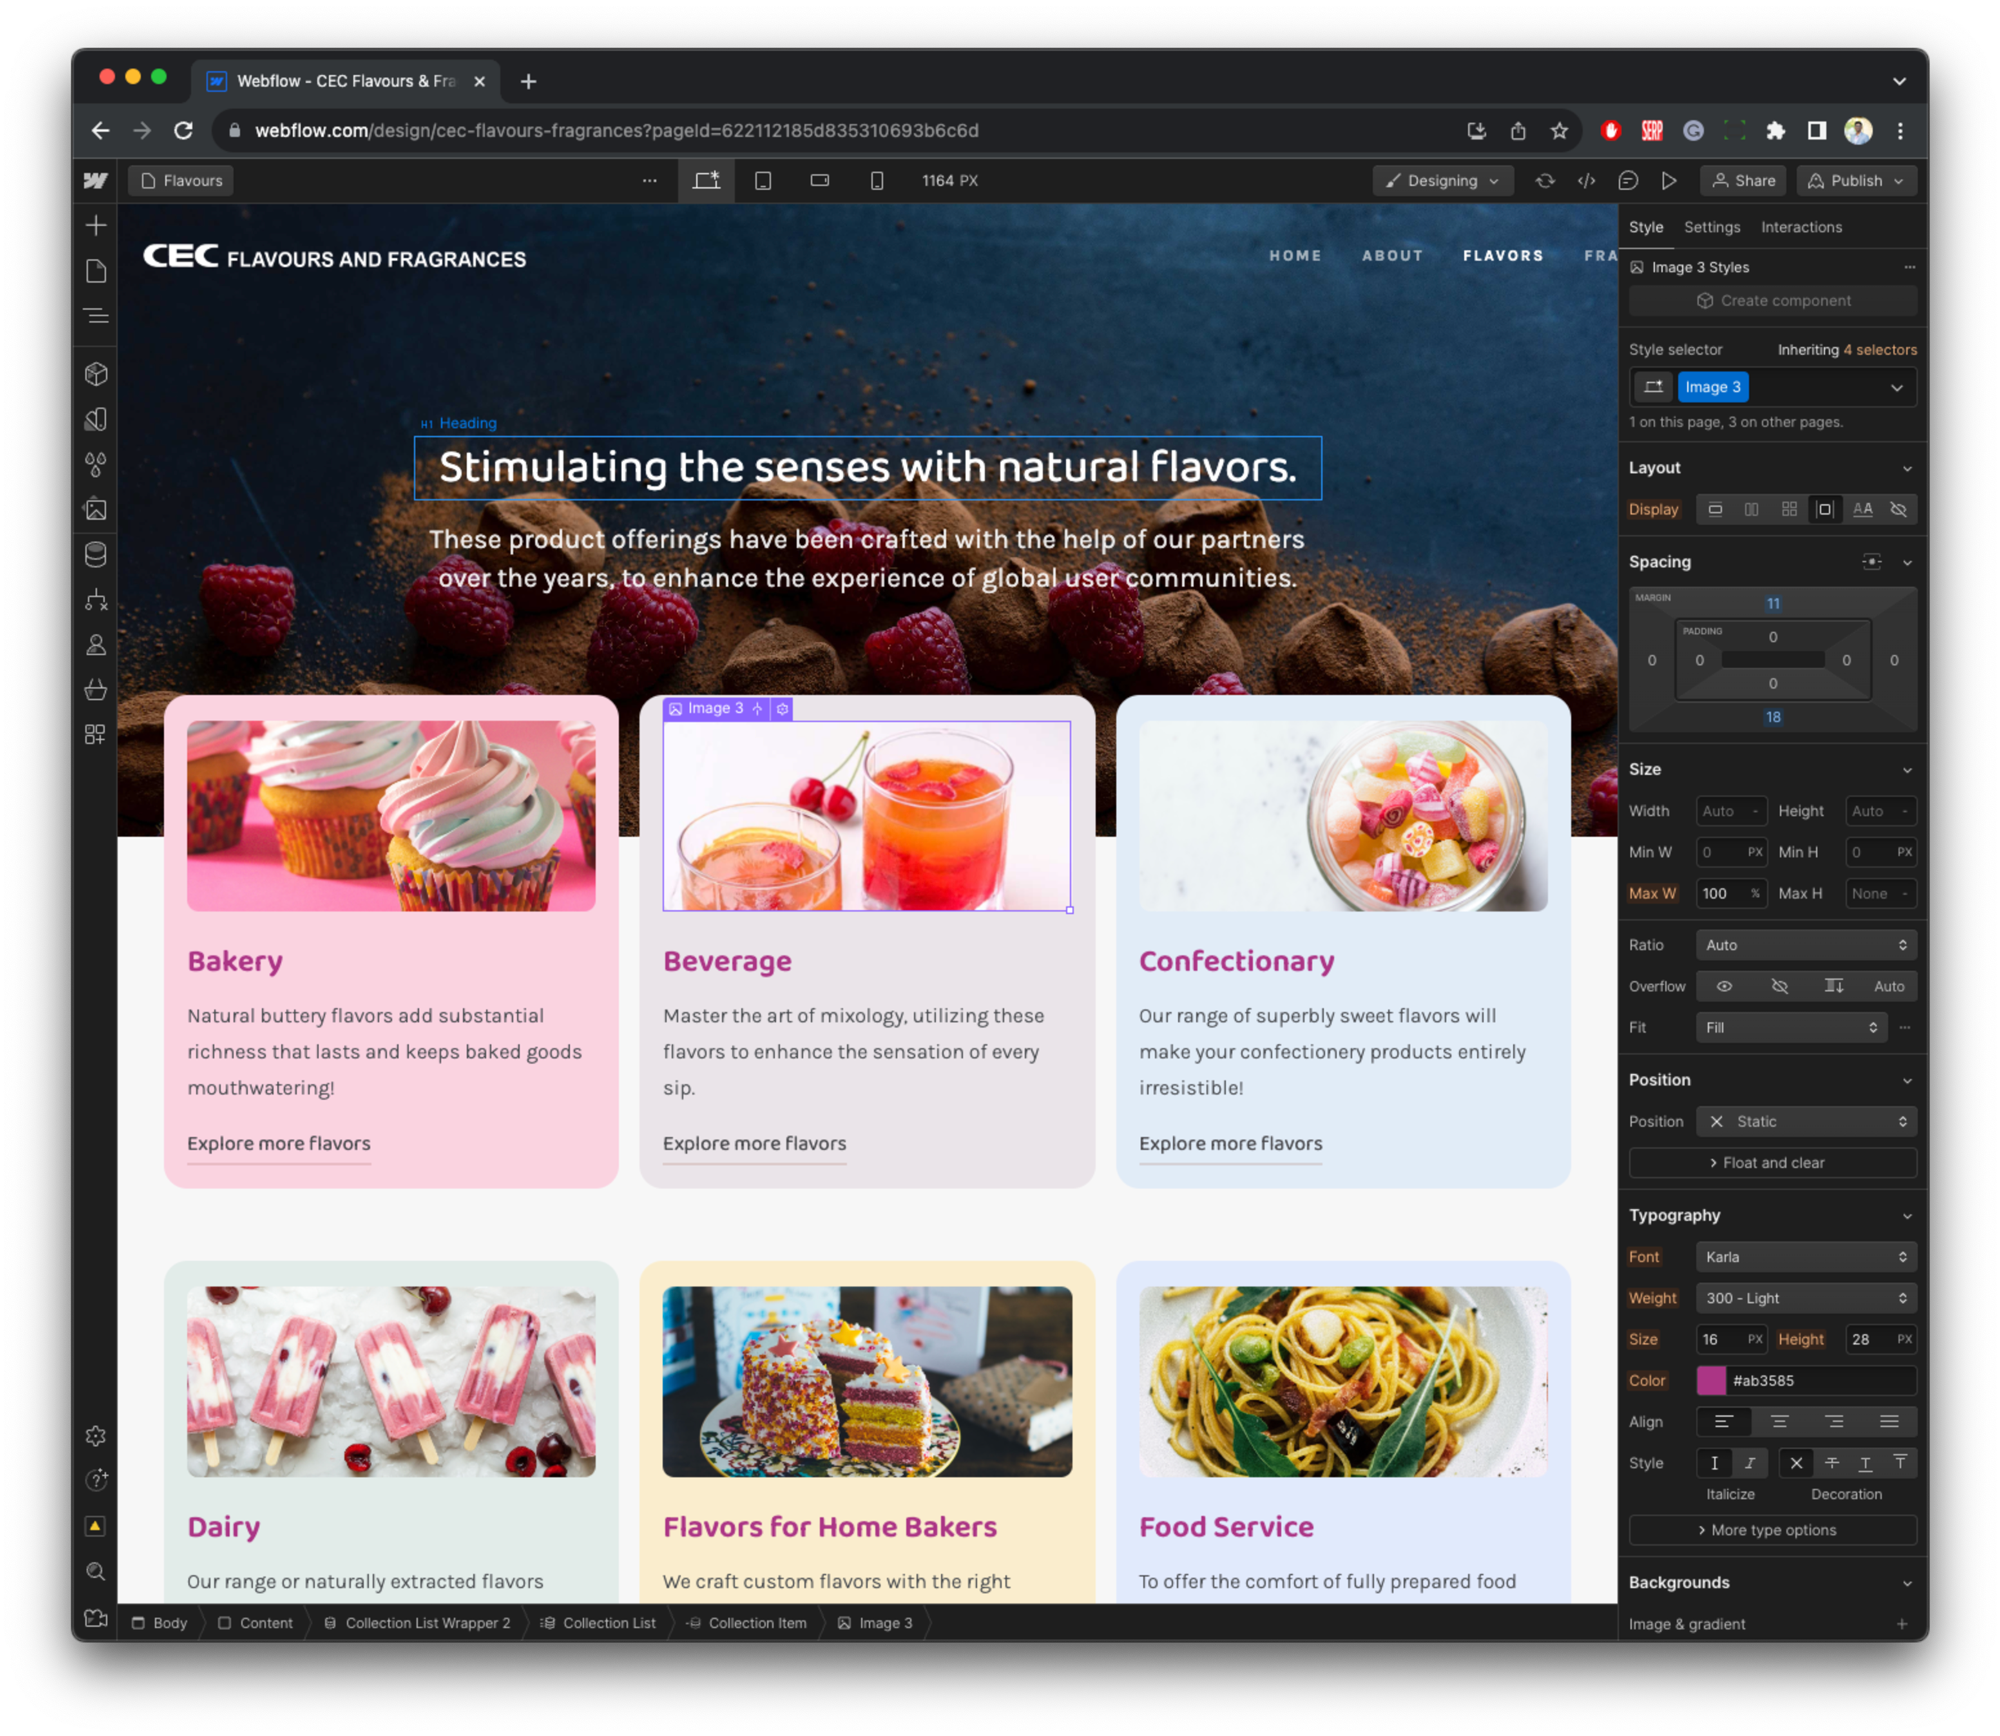Click the Preview play icon
The image size is (2000, 1736).
tap(1669, 181)
